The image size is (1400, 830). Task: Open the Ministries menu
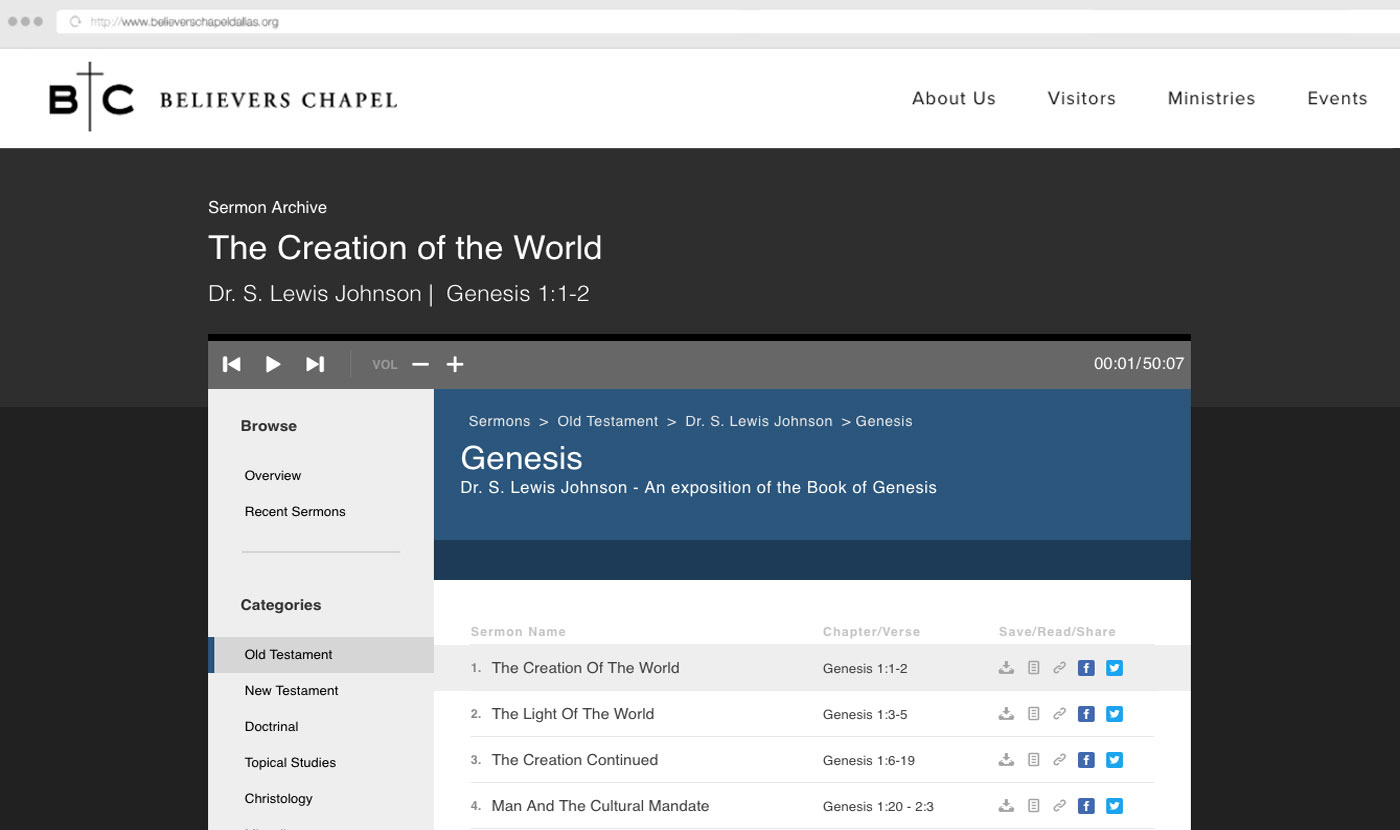1211,98
